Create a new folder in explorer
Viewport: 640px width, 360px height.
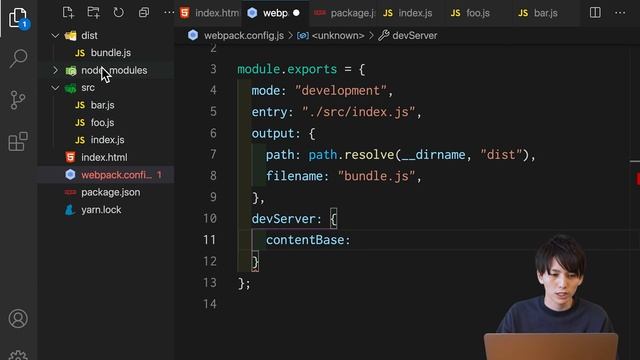tap(93, 13)
